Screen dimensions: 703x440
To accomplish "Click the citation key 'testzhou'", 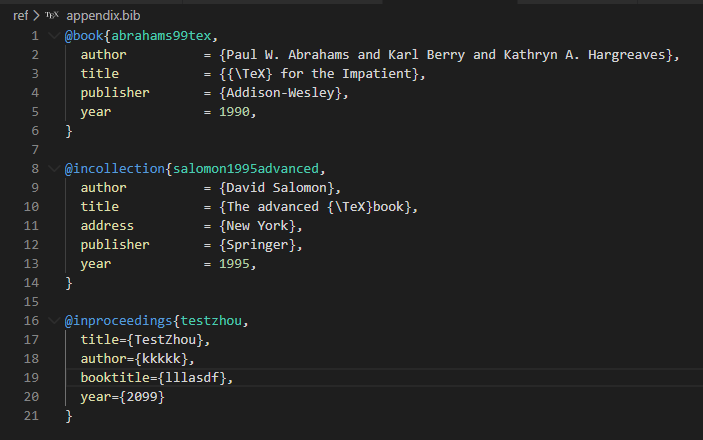I will coord(211,321).
